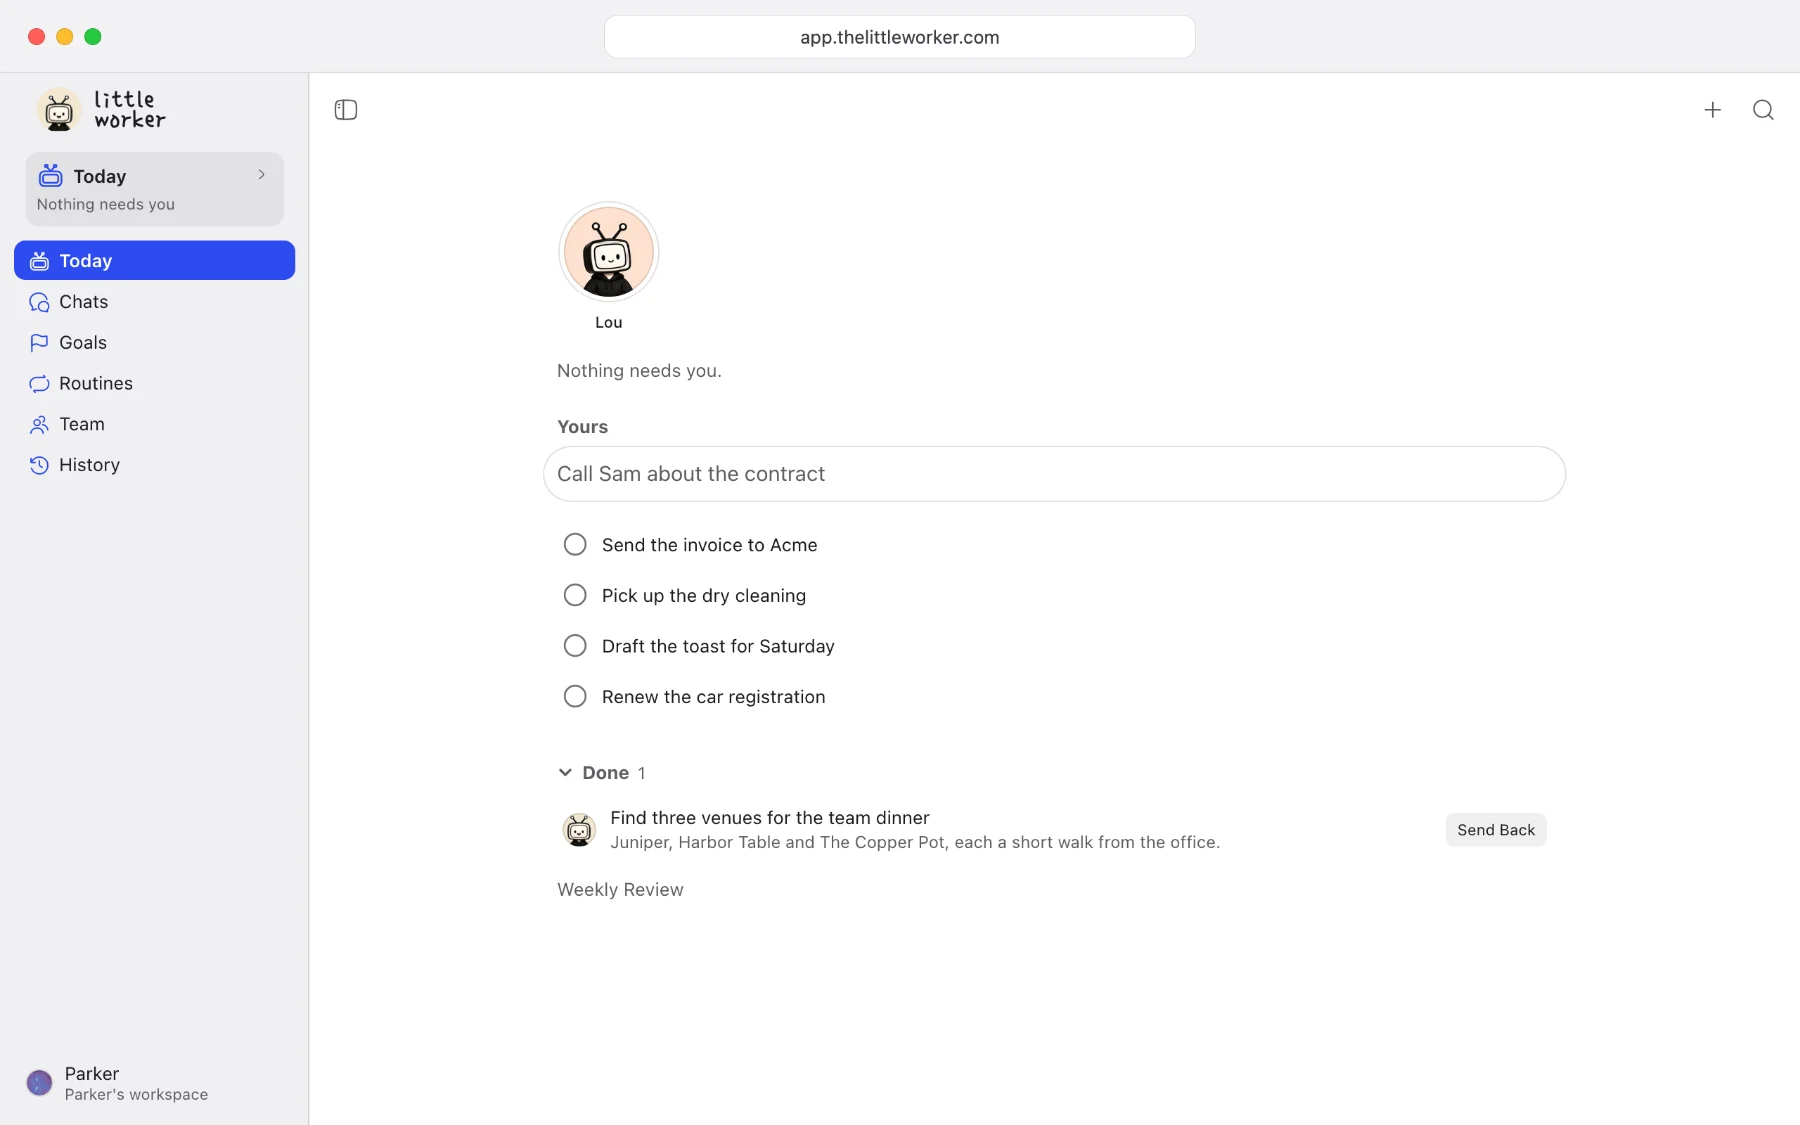Open the Weekly Review link
Image resolution: width=1800 pixels, height=1125 pixels.
click(x=620, y=890)
